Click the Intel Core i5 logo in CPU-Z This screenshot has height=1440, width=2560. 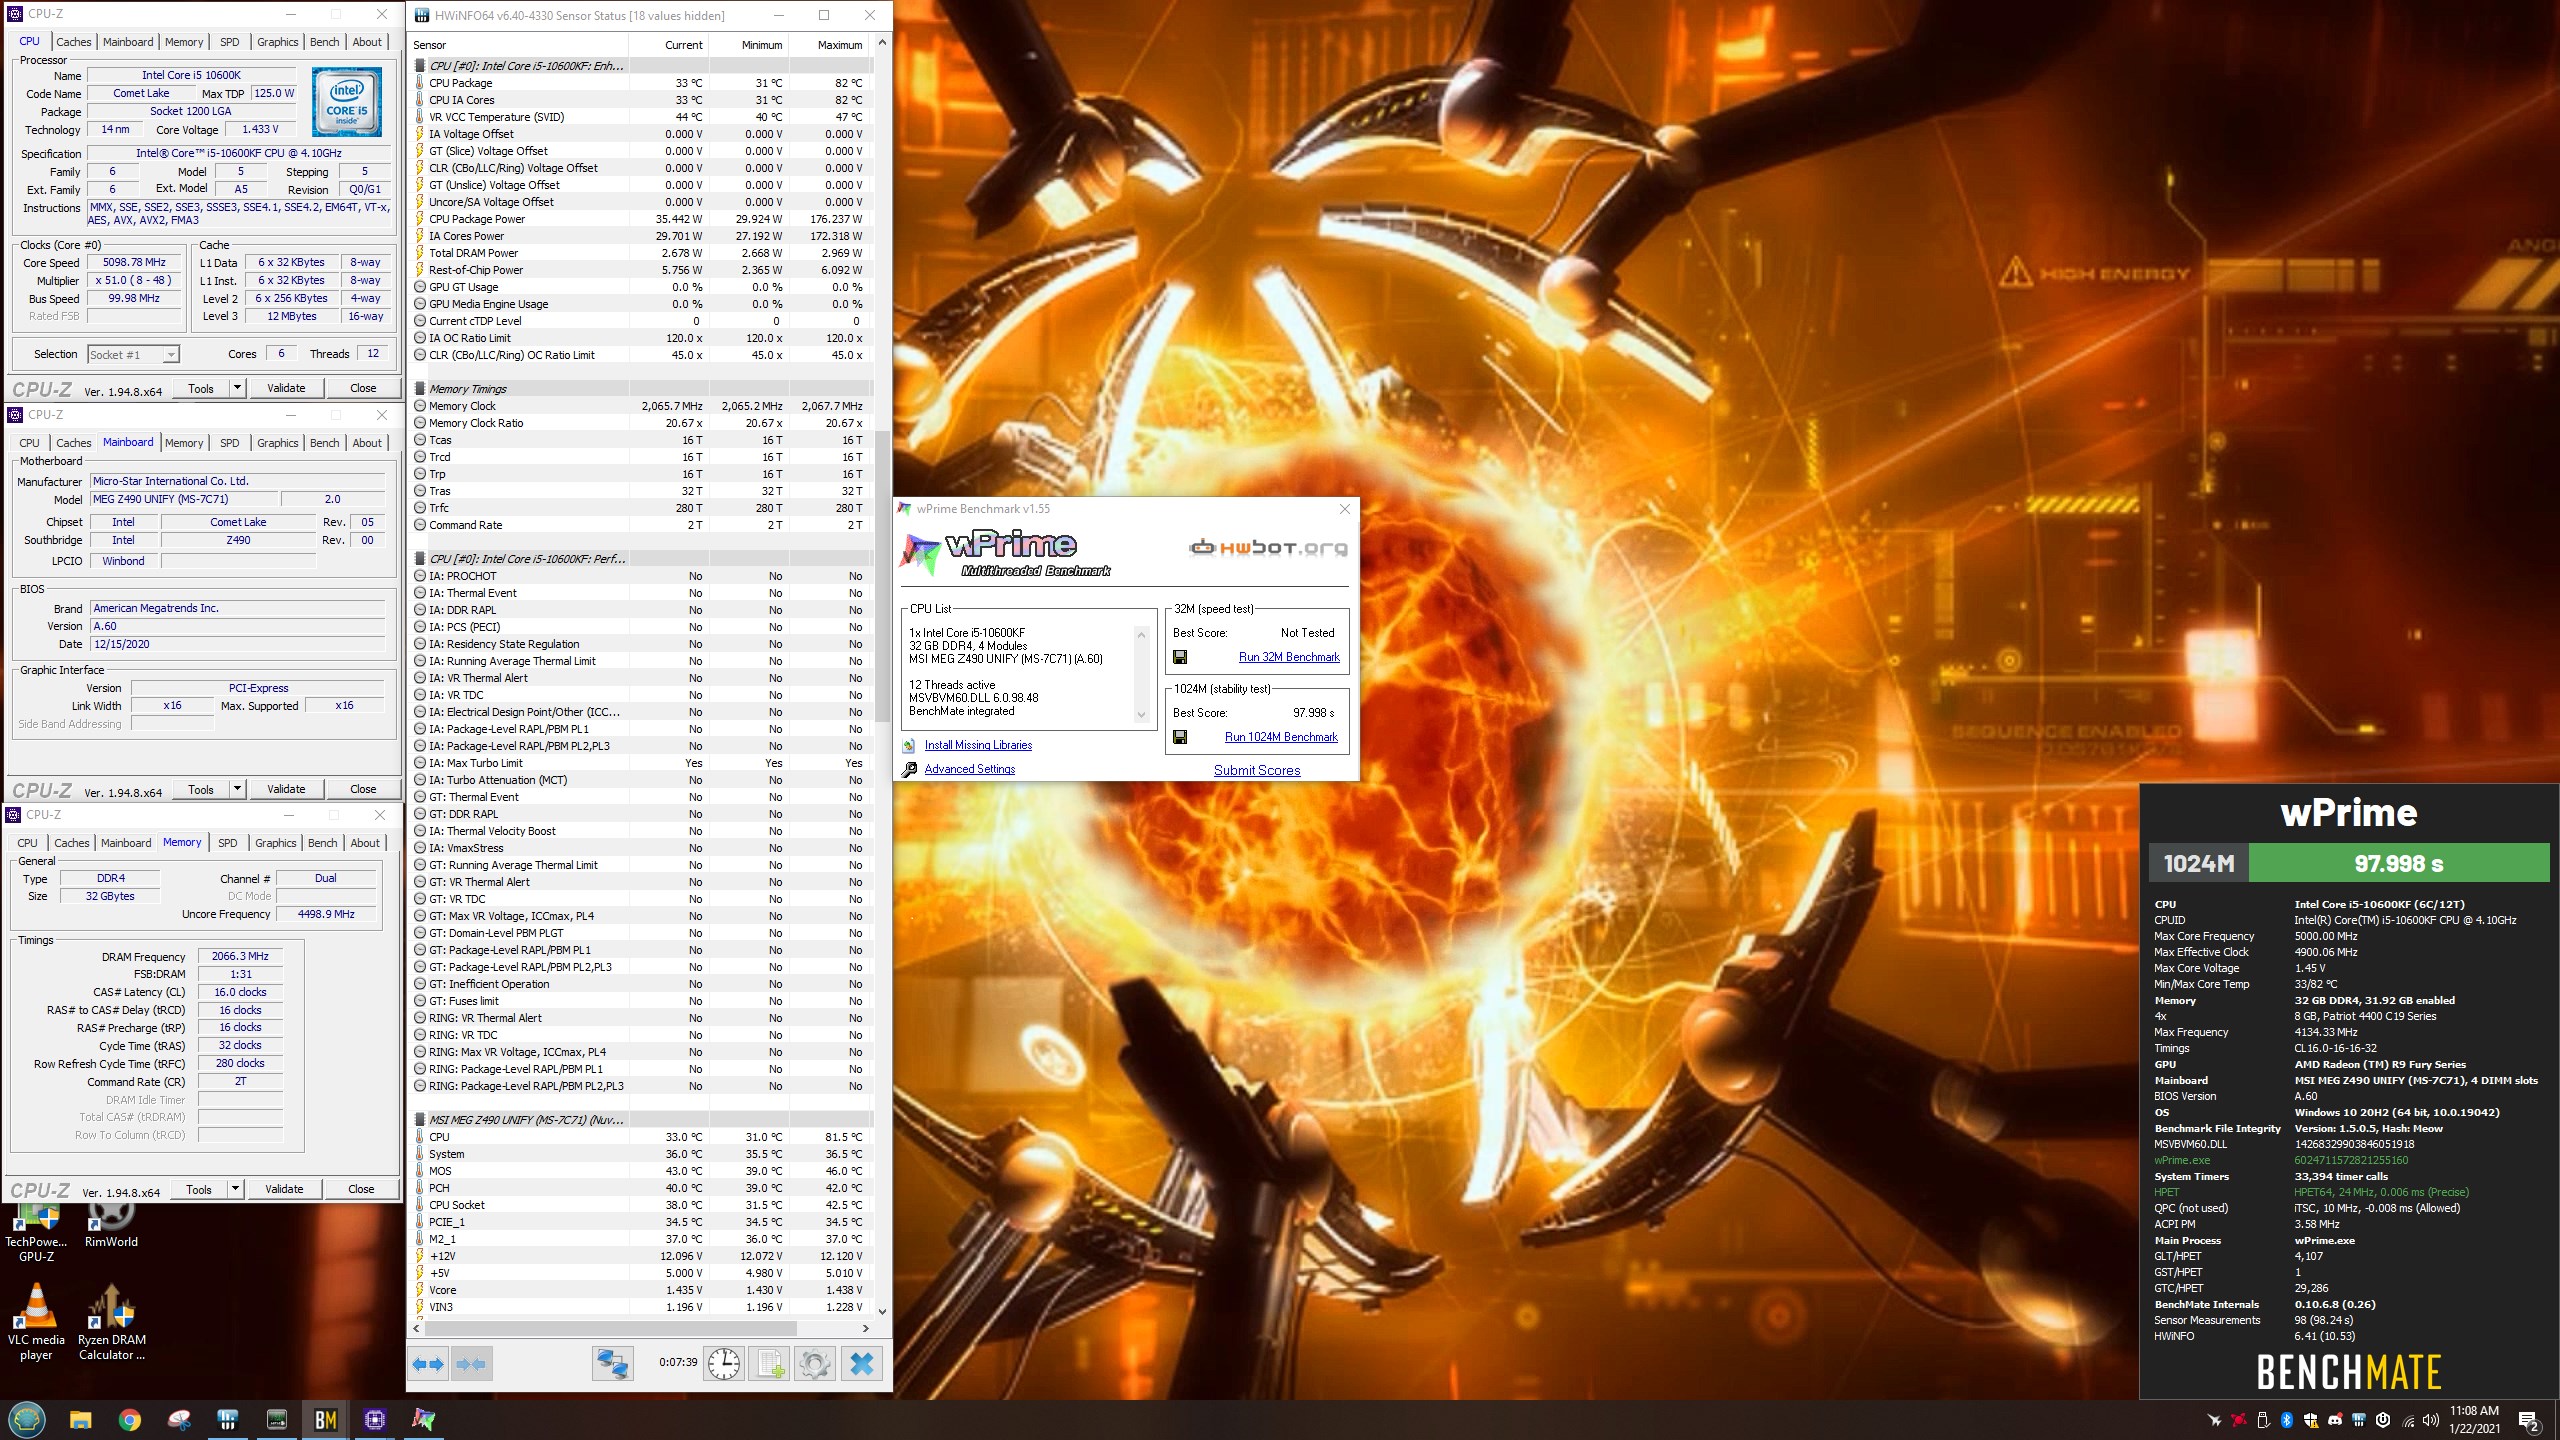point(346,101)
